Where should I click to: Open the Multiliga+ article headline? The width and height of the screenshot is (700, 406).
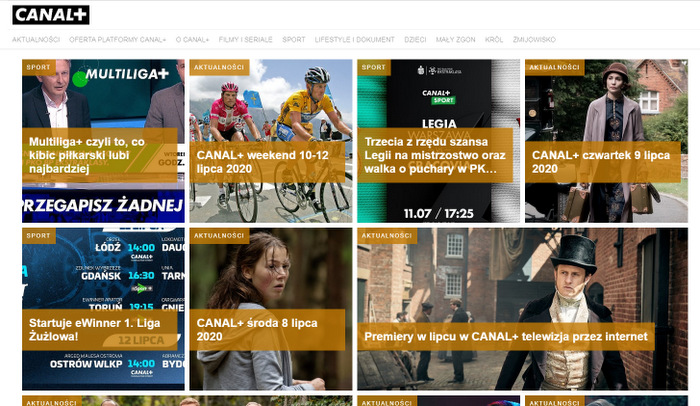[x=100, y=155]
